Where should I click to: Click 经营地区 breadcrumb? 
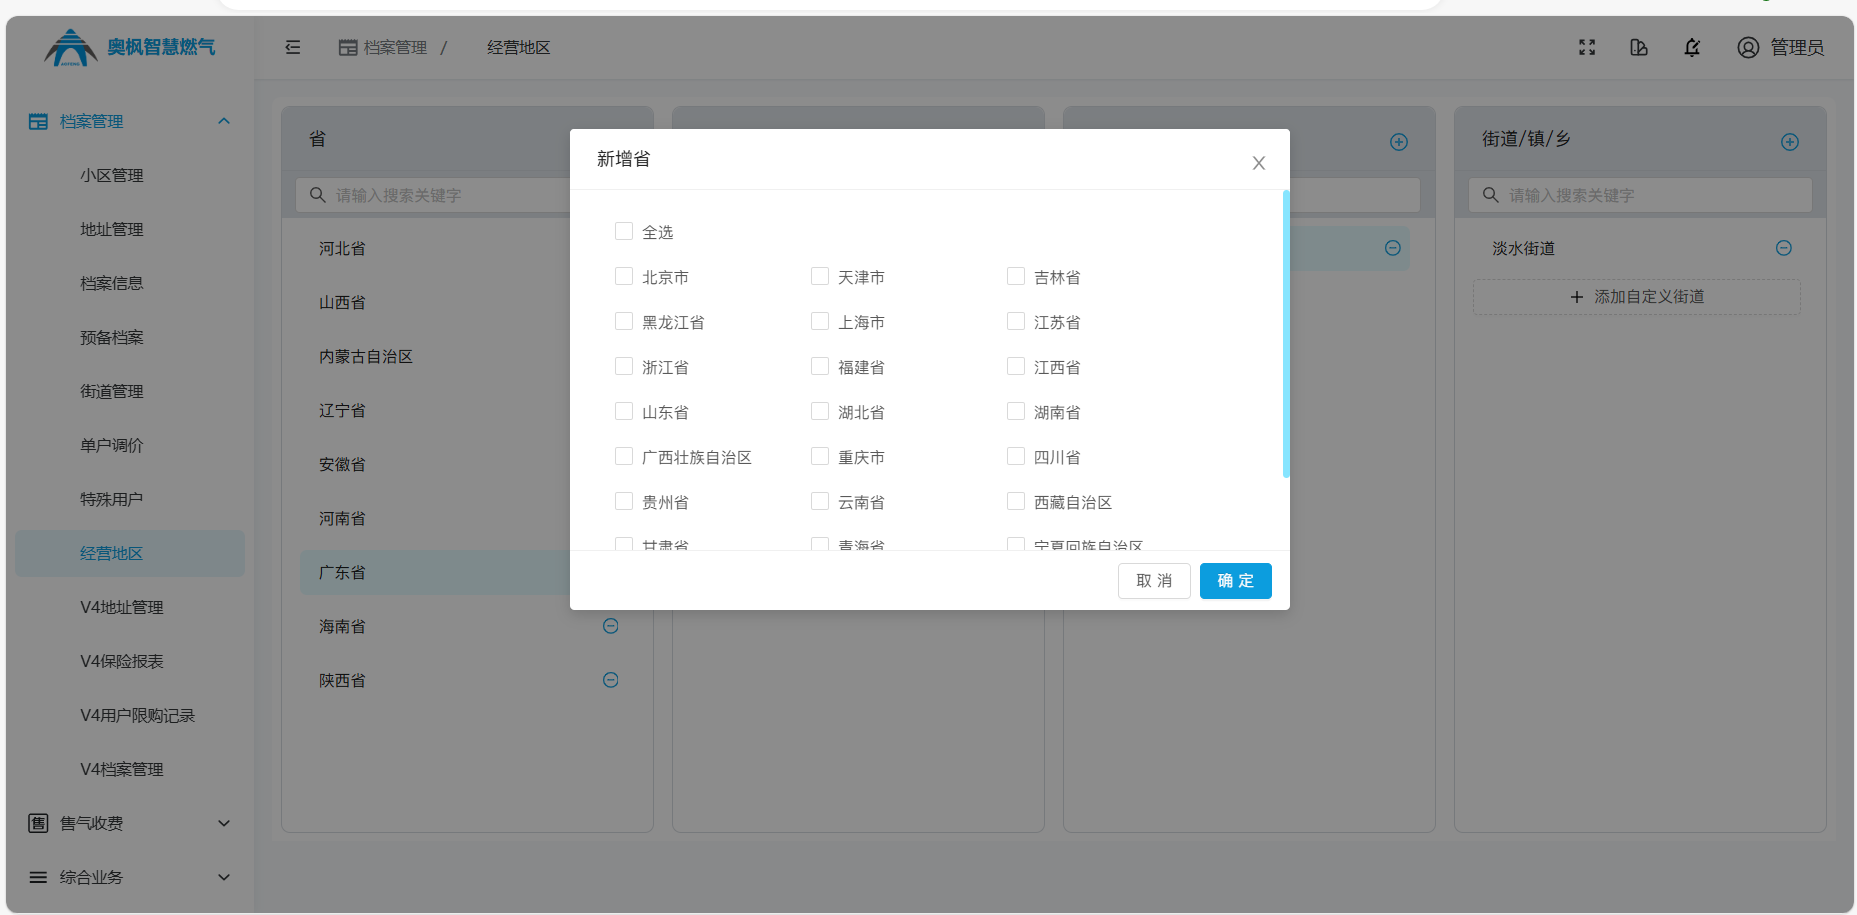pos(518,47)
